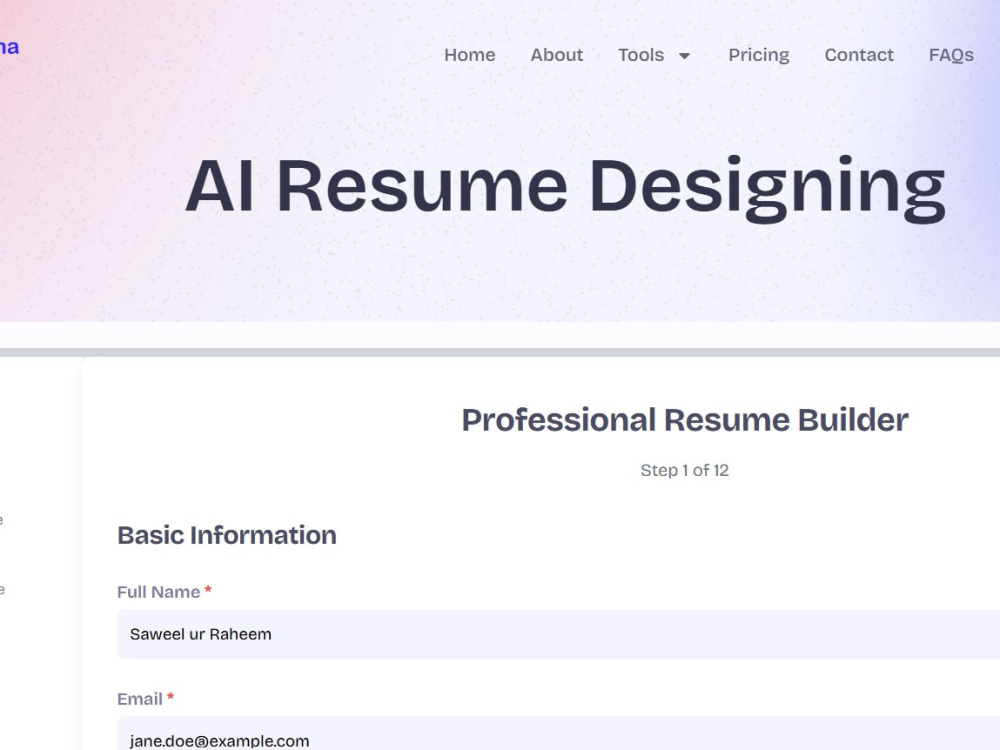The width and height of the screenshot is (1000, 750).
Task: Open the FAQs link
Action: click(951, 55)
